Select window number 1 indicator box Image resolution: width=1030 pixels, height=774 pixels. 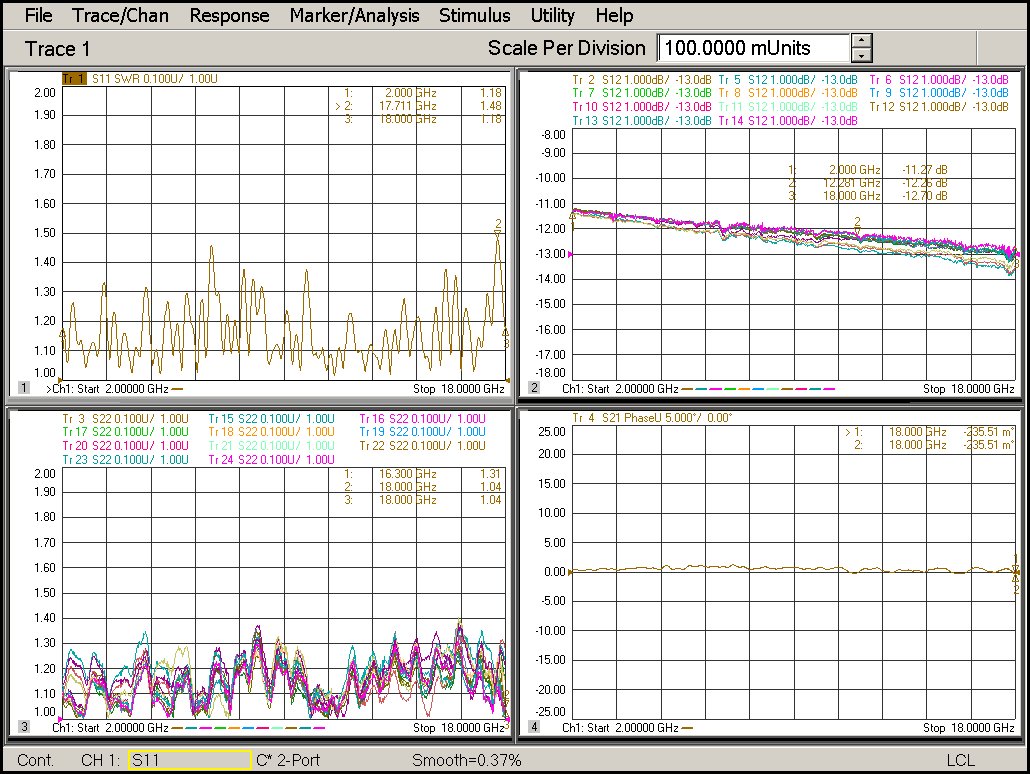click(24, 388)
